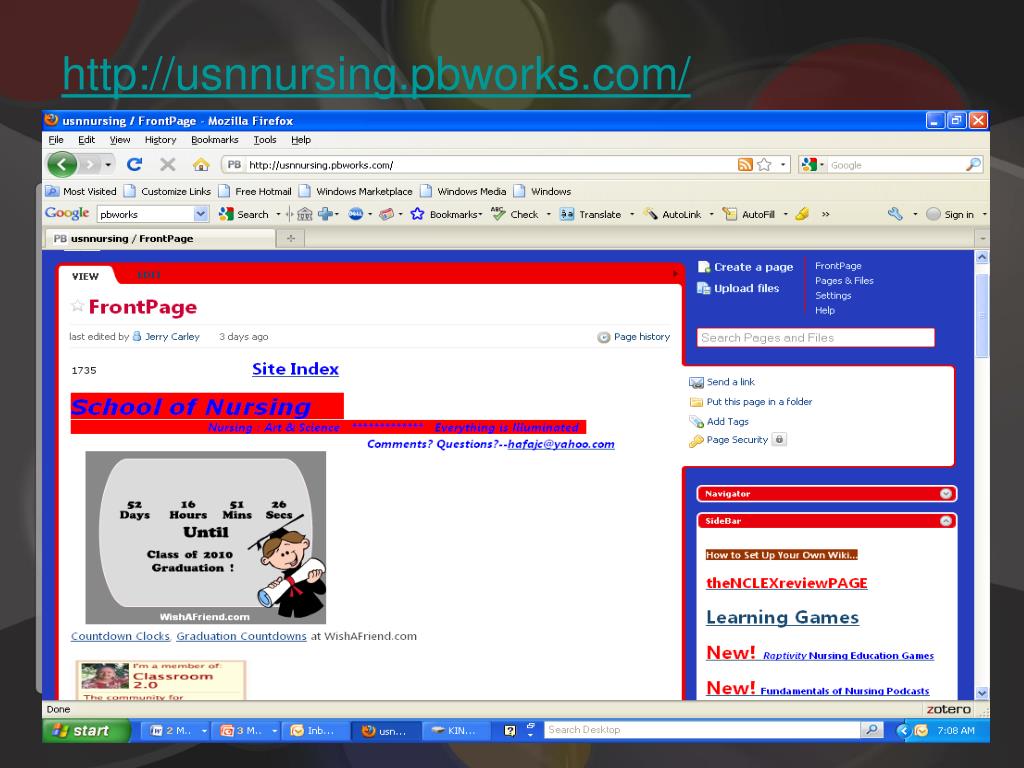The height and width of the screenshot is (768, 1024).
Task: Open the search engine selector dropdown
Action: (x=813, y=165)
